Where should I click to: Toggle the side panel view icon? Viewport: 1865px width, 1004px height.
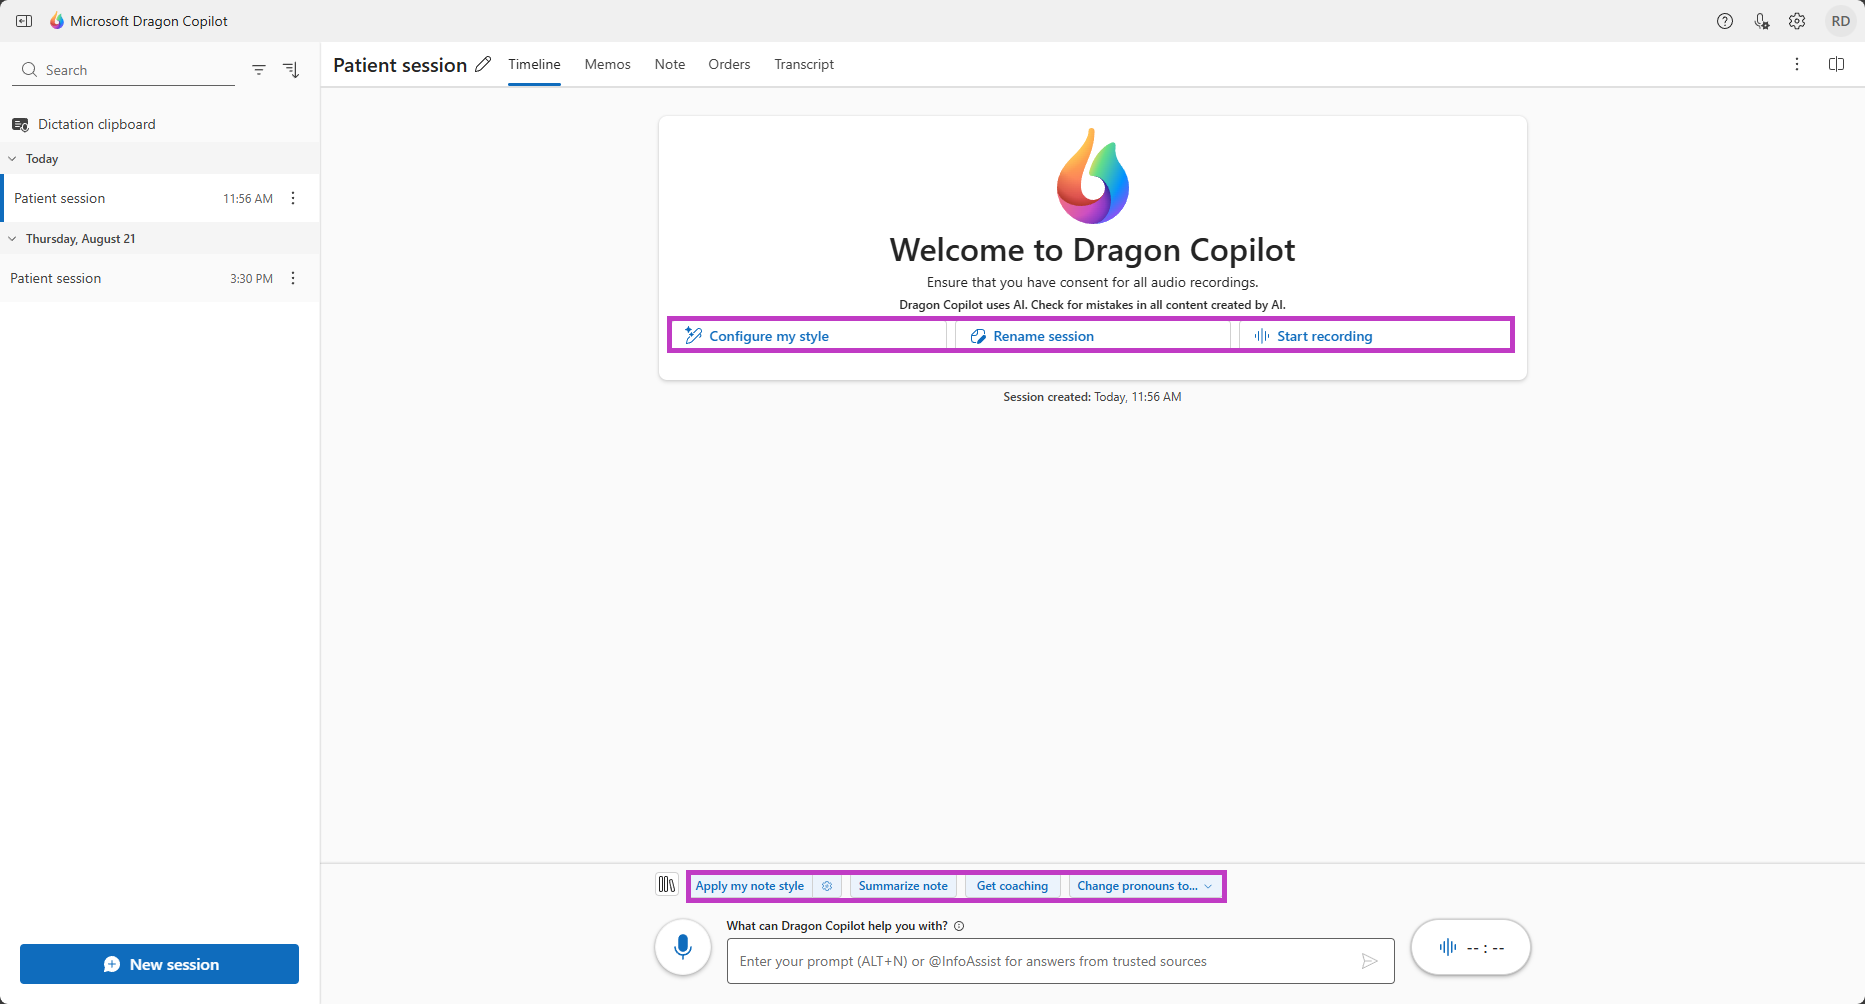coord(1836,64)
